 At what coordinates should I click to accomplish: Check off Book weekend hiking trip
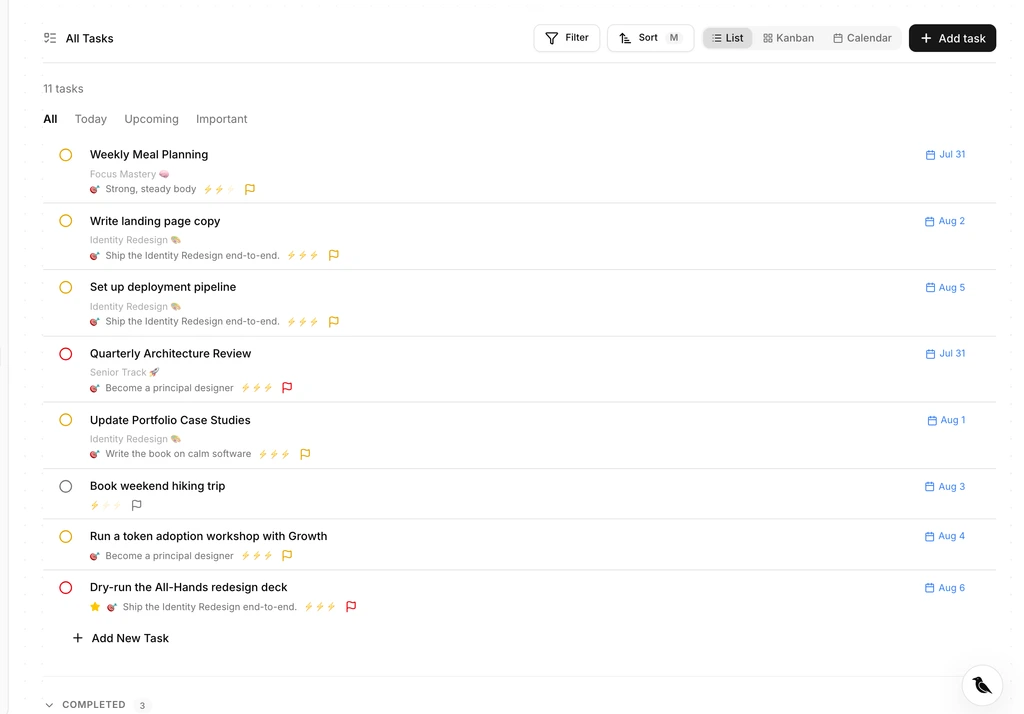tap(65, 487)
